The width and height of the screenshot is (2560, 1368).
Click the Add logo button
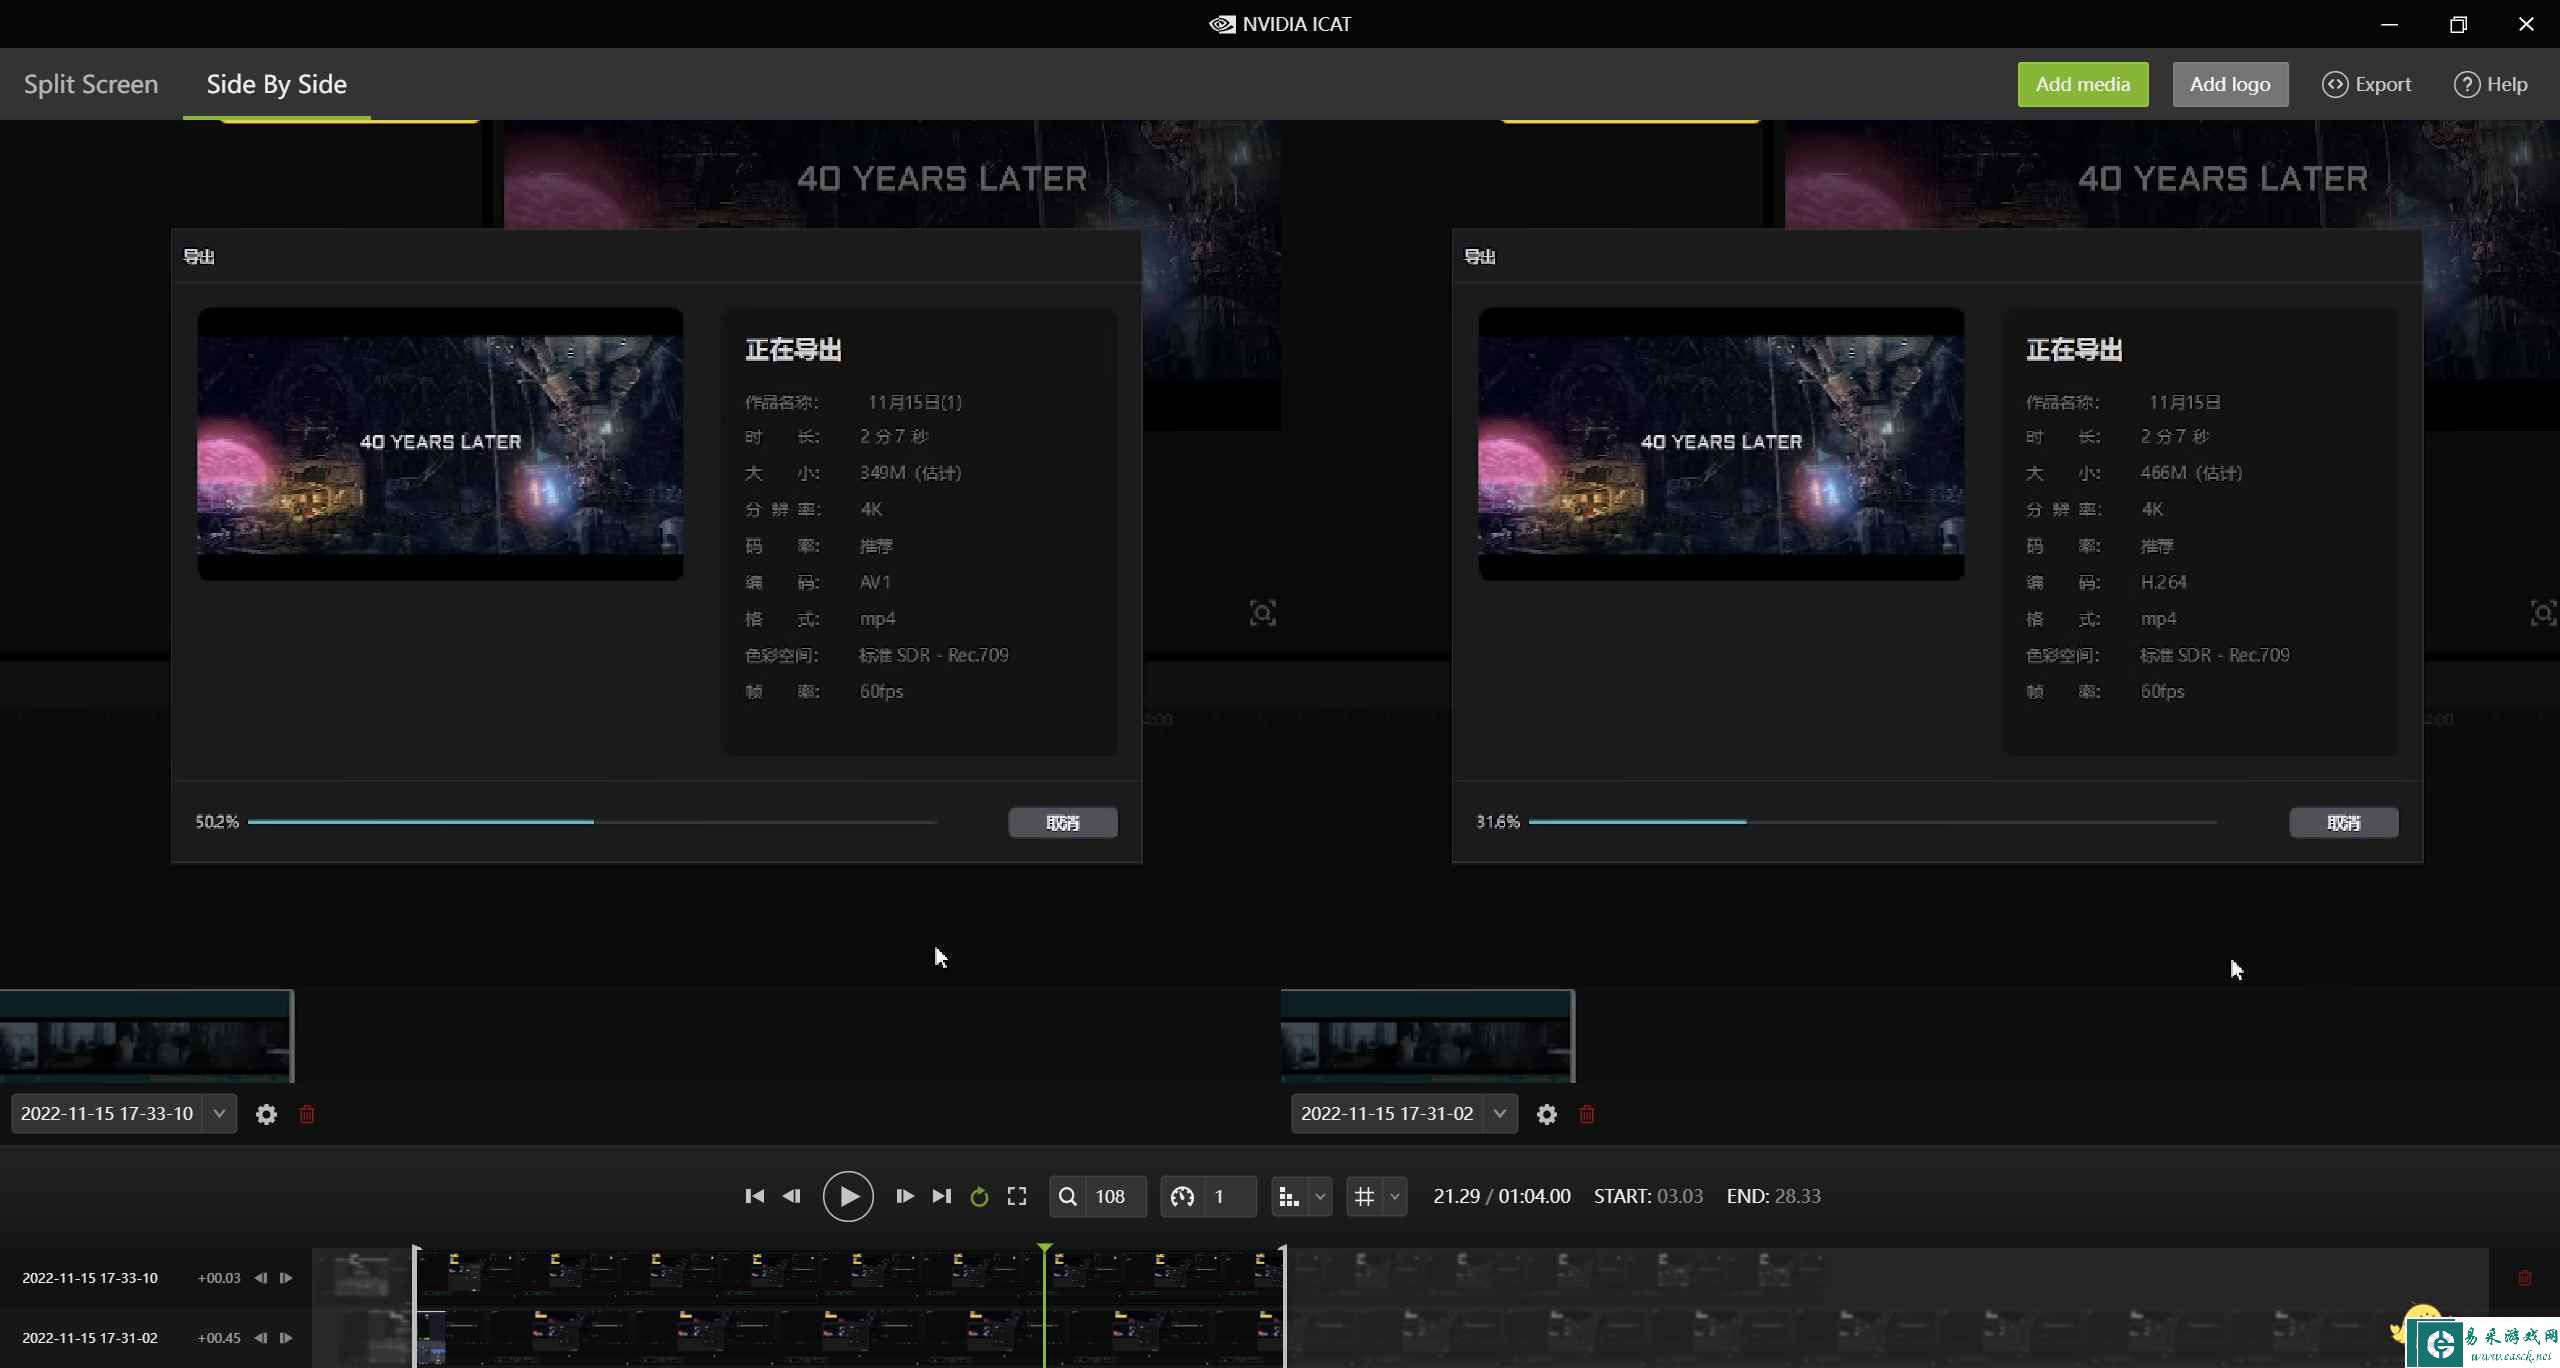(2229, 84)
